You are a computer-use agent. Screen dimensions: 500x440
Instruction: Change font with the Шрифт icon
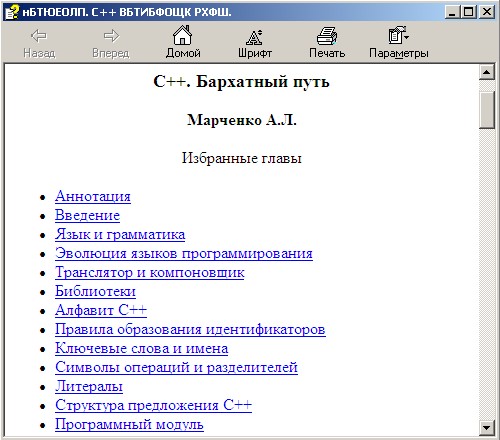click(x=254, y=37)
